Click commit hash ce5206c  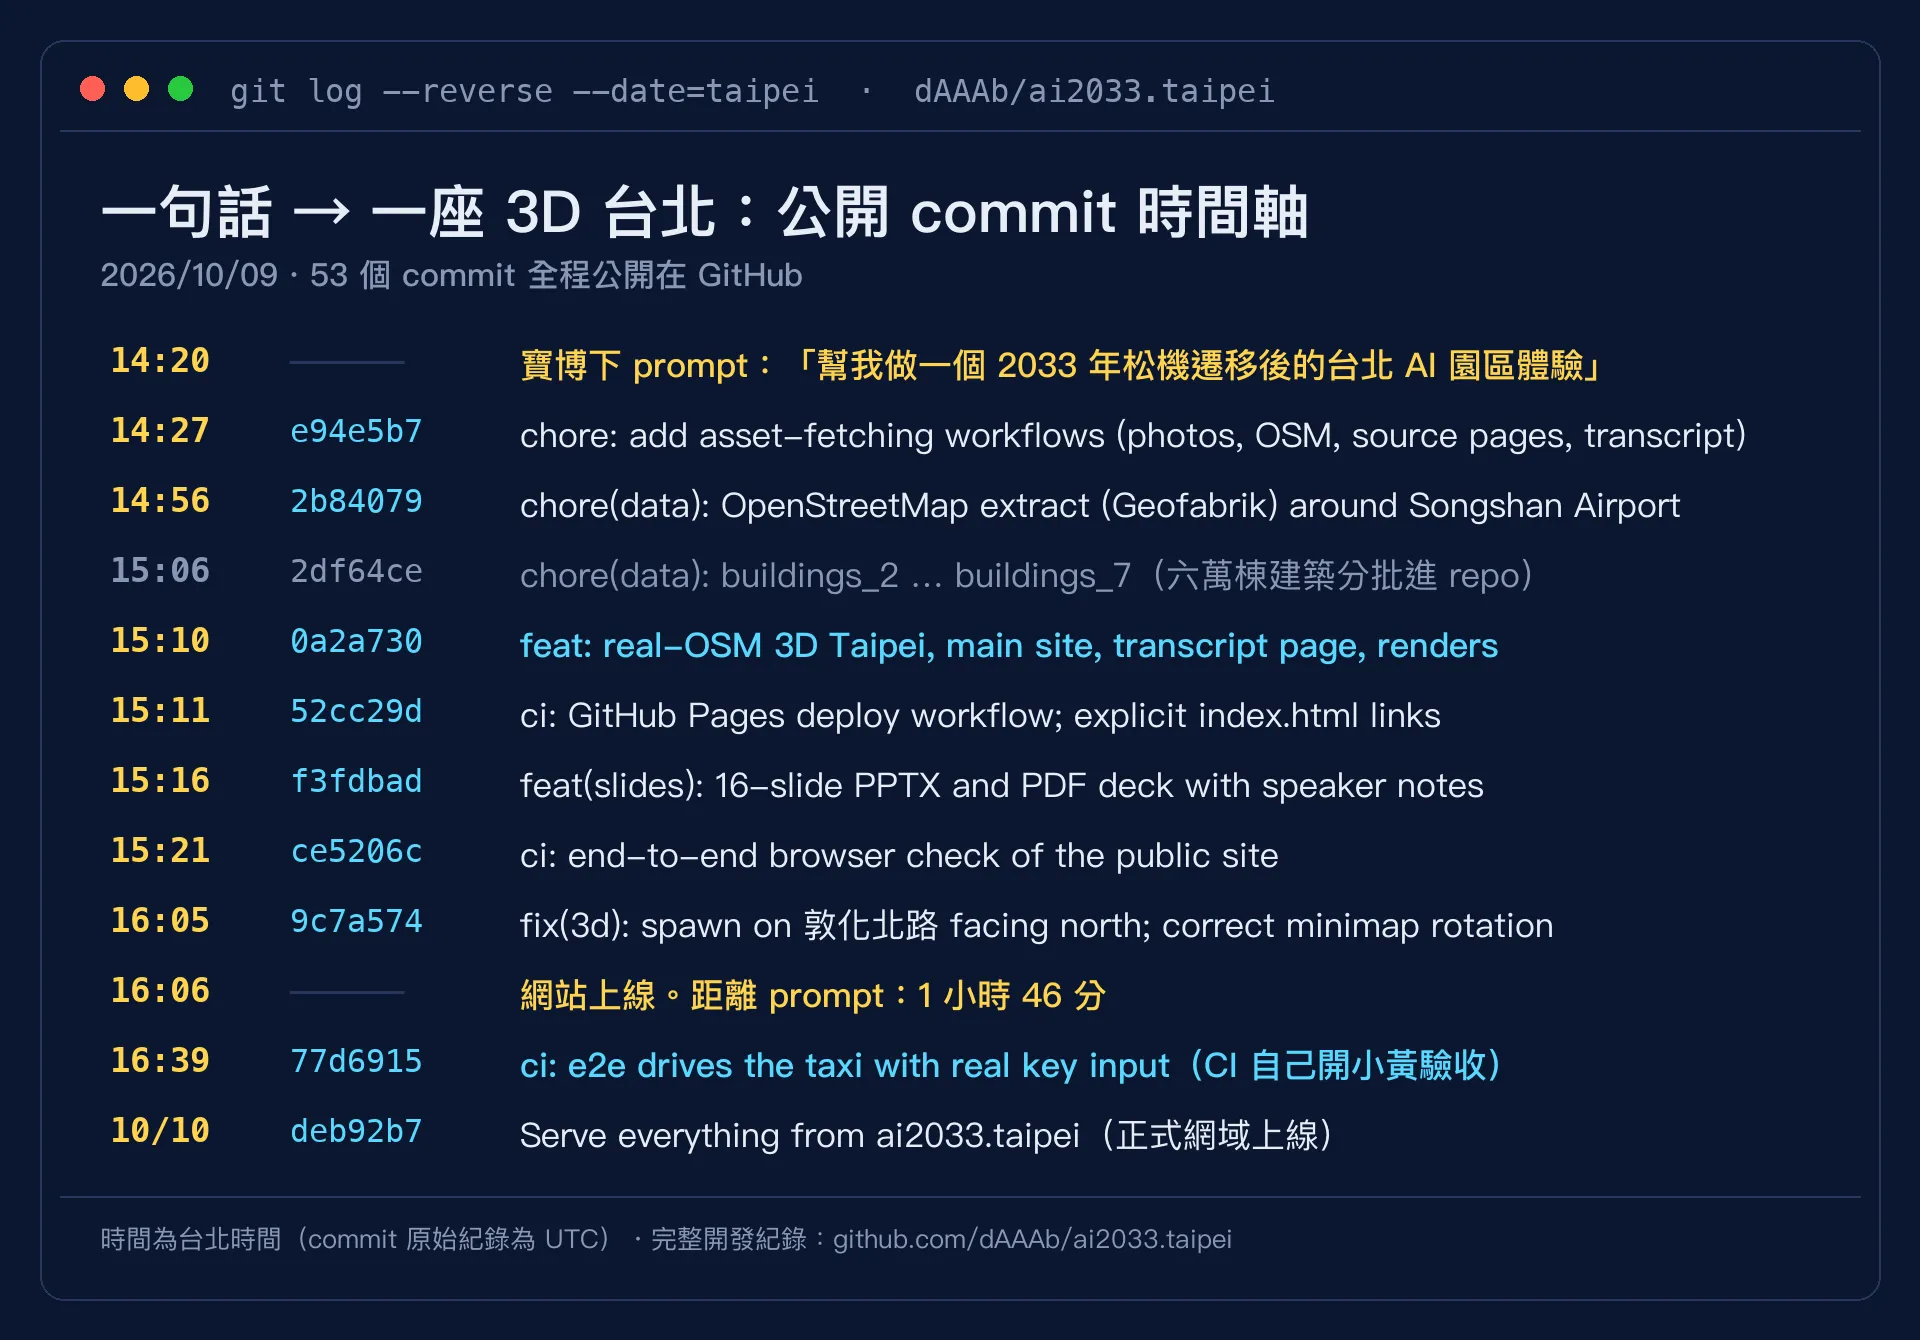(x=356, y=851)
